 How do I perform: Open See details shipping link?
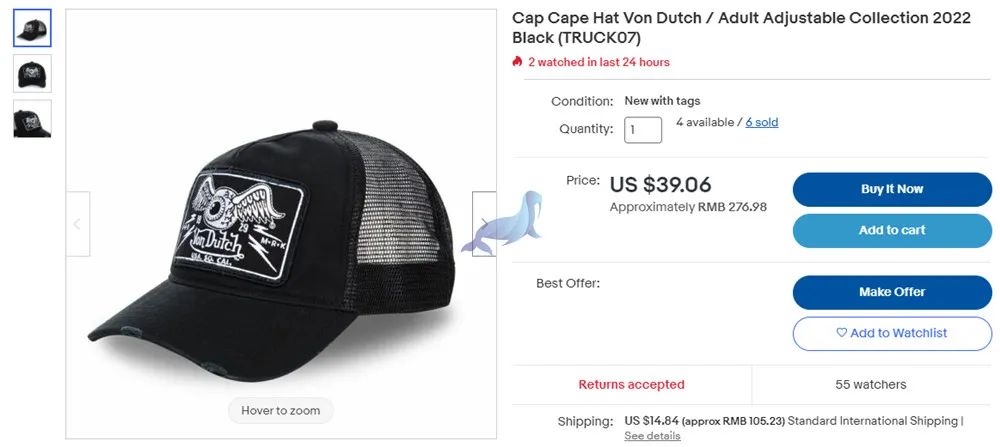[x=652, y=436]
